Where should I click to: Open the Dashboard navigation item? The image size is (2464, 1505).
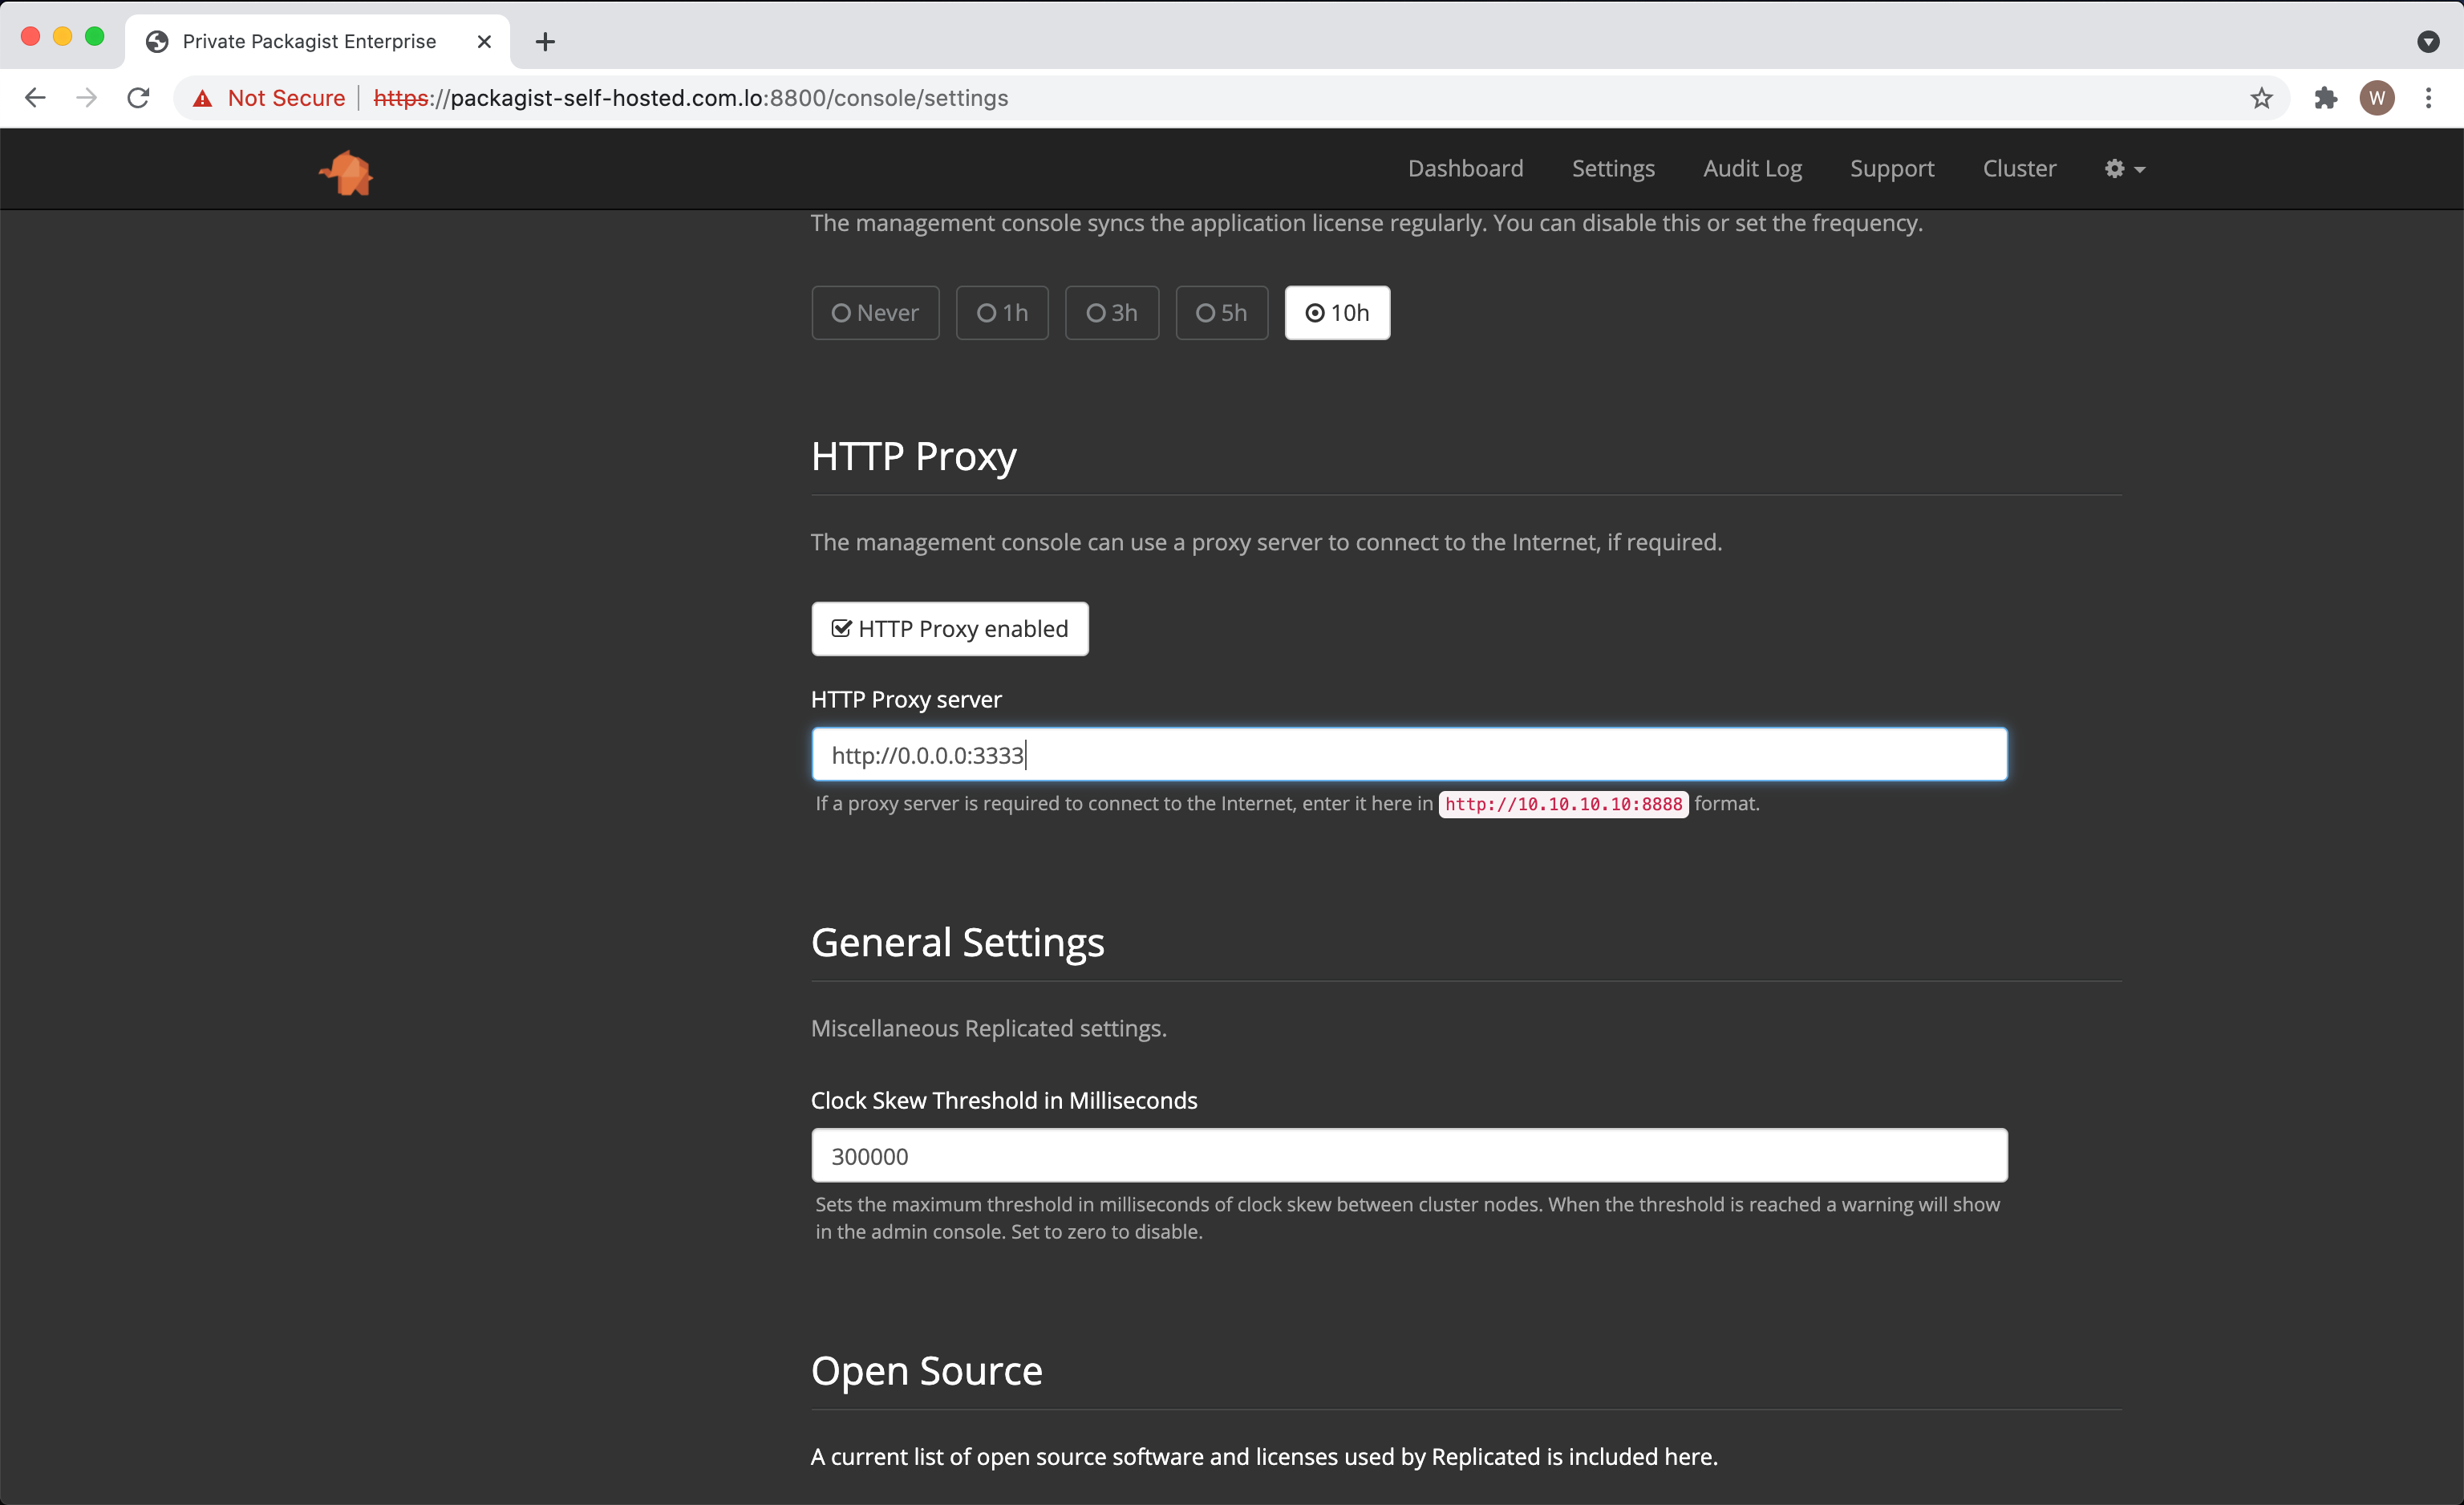(x=1465, y=167)
